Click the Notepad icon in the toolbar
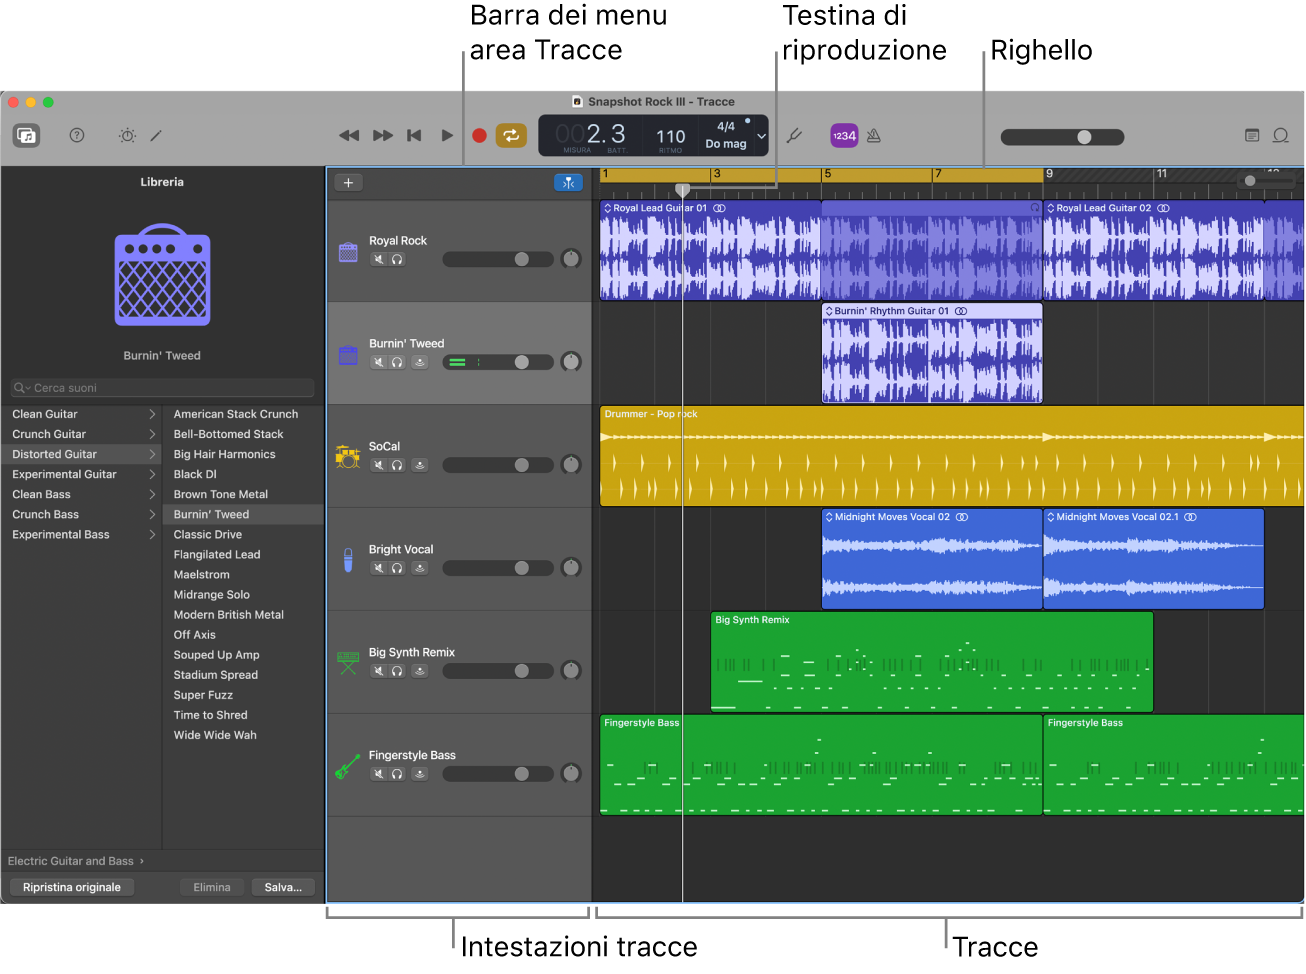 click(1252, 136)
